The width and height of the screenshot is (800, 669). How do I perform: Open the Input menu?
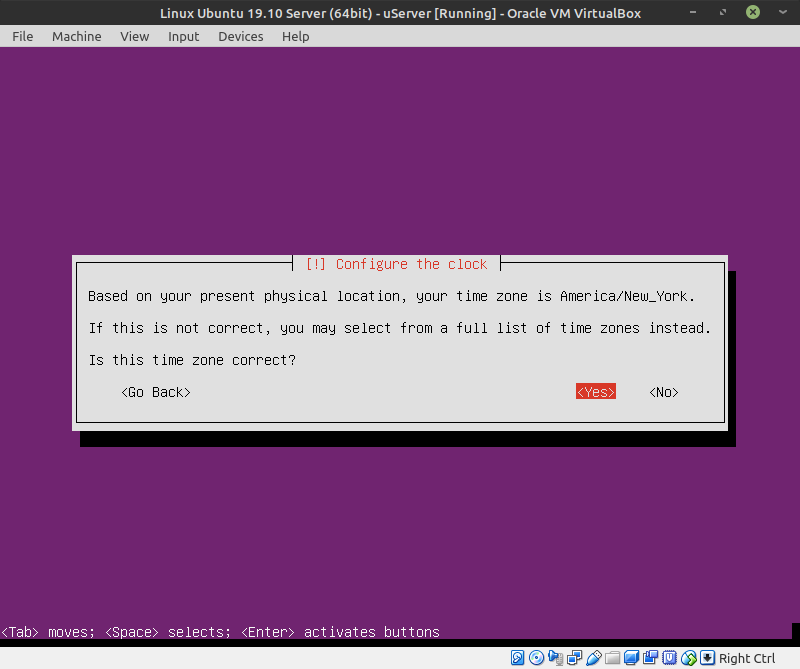pos(184,37)
